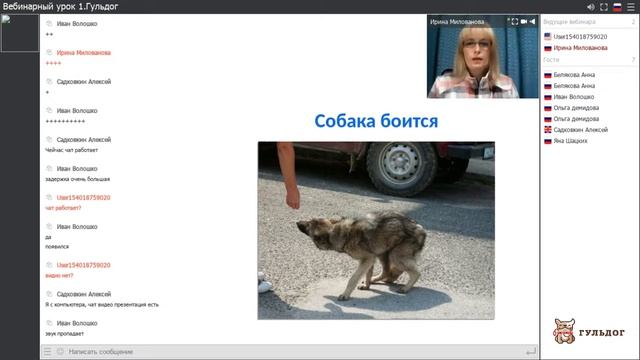
Task: Click chat message 'Я с компьютера, чат видео презентация есть'
Action: (x=102, y=305)
